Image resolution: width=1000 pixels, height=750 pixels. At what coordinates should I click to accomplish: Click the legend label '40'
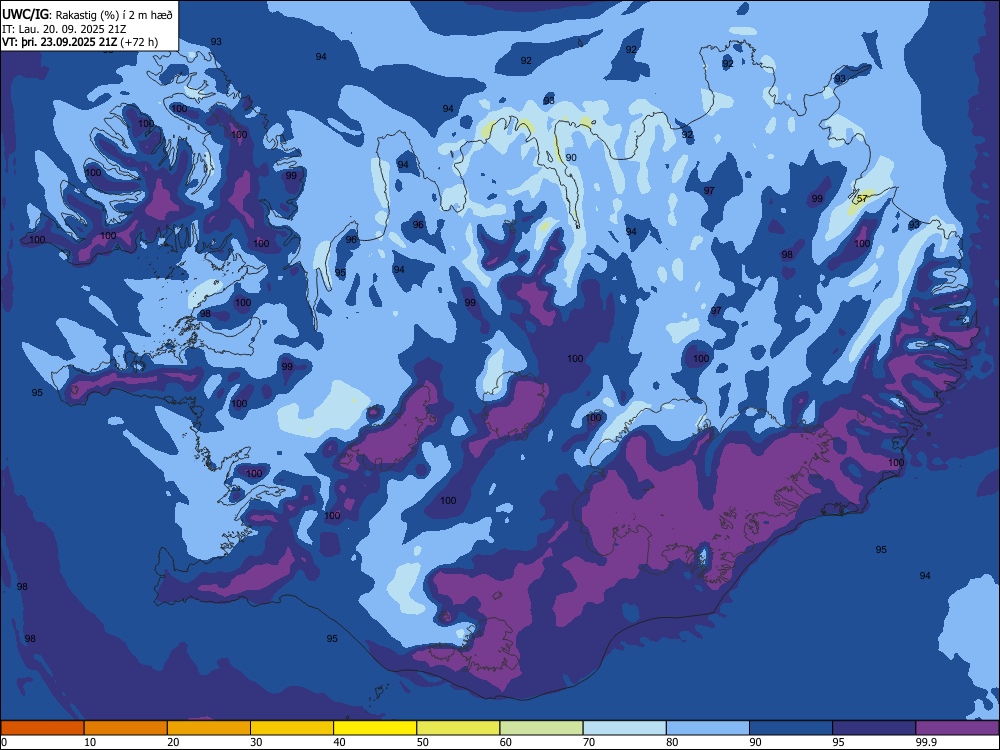(x=339, y=742)
